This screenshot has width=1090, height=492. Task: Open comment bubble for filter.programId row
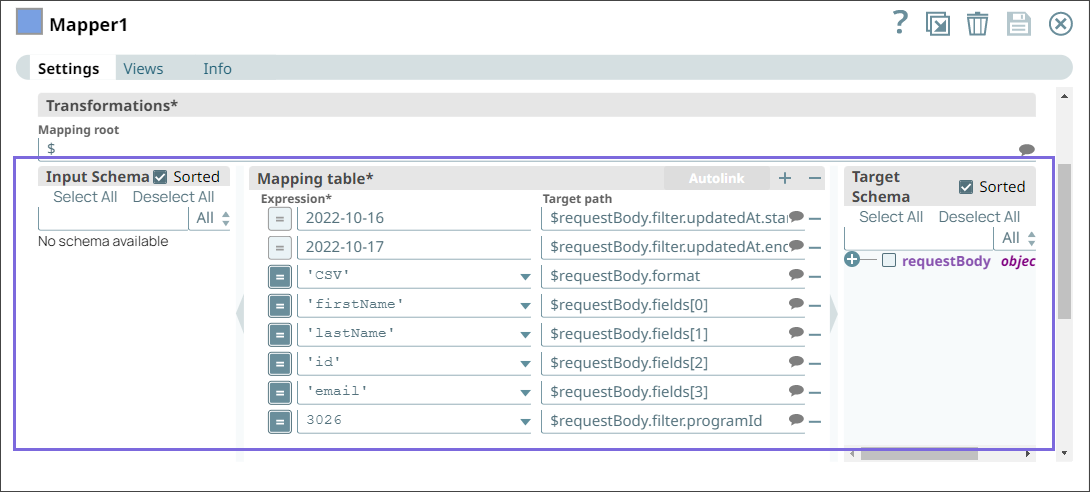797,420
